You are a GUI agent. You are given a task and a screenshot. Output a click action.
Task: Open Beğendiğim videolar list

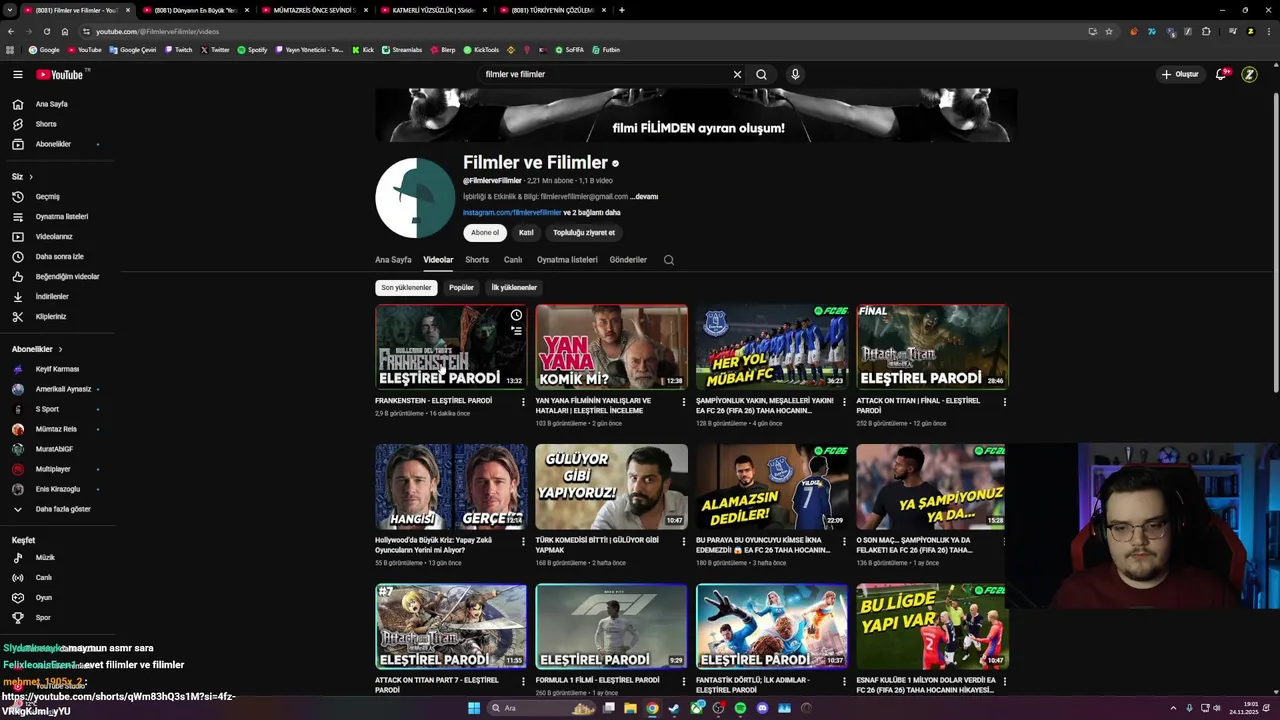67,276
